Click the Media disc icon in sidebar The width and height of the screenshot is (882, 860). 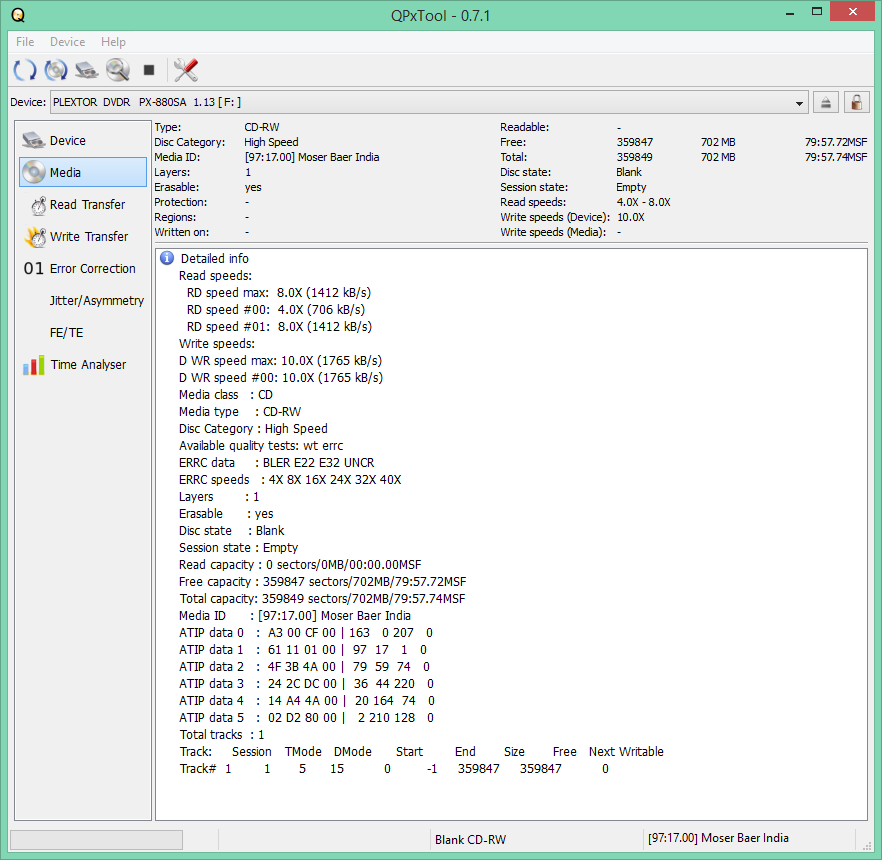pyautogui.click(x=34, y=172)
